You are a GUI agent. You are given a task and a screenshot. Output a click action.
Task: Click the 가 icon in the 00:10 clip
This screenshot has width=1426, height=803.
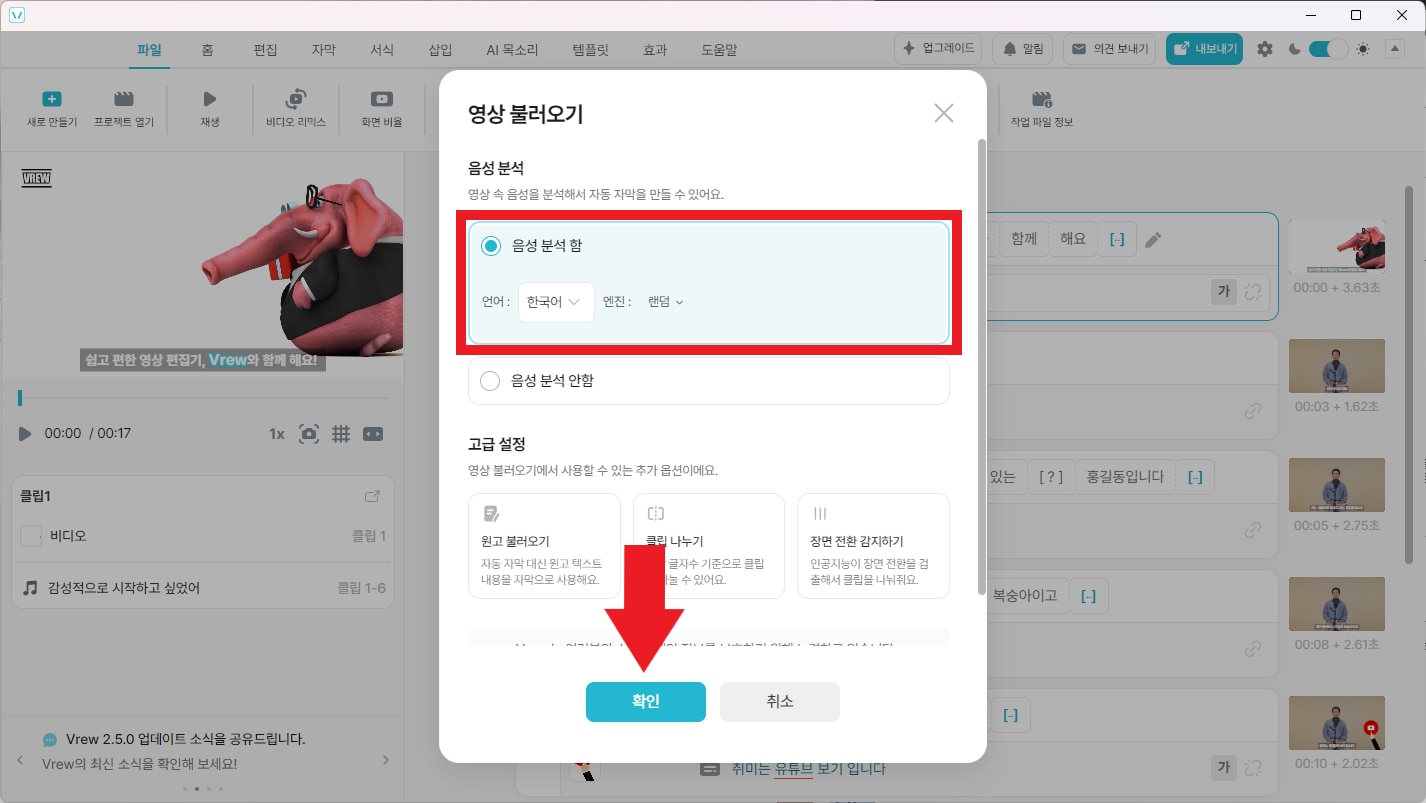pos(1223,768)
